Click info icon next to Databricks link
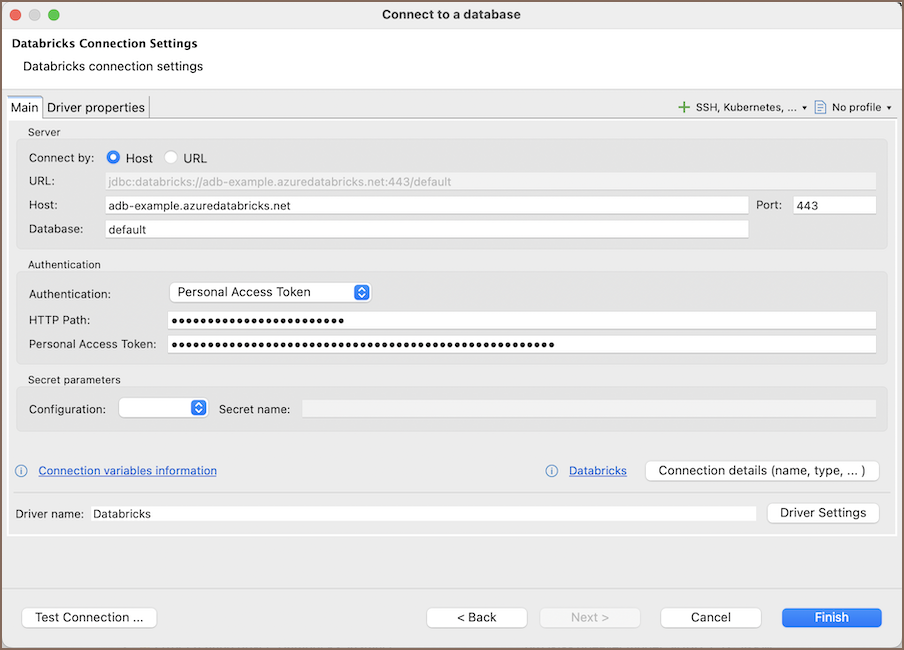The image size is (904, 650). coord(552,471)
